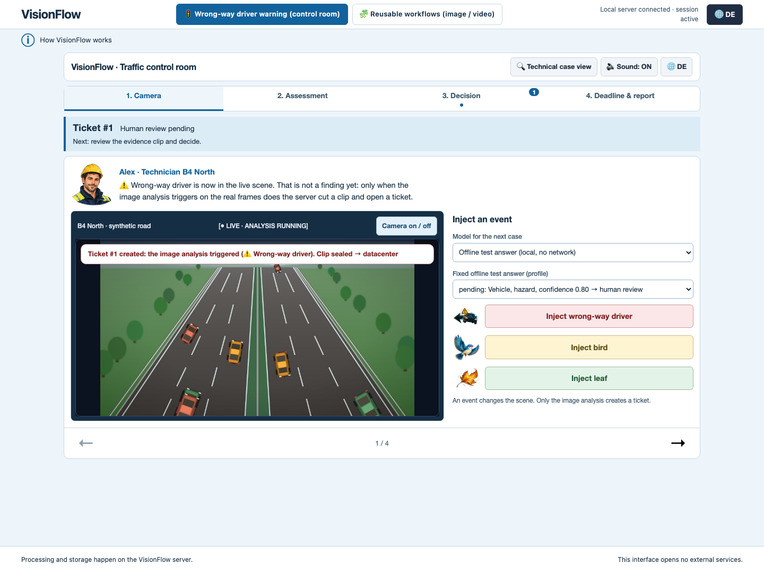Image resolution: width=764 pixels, height=573 pixels.
Task: Click the blue bird icon
Action: [x=466, y=347]
